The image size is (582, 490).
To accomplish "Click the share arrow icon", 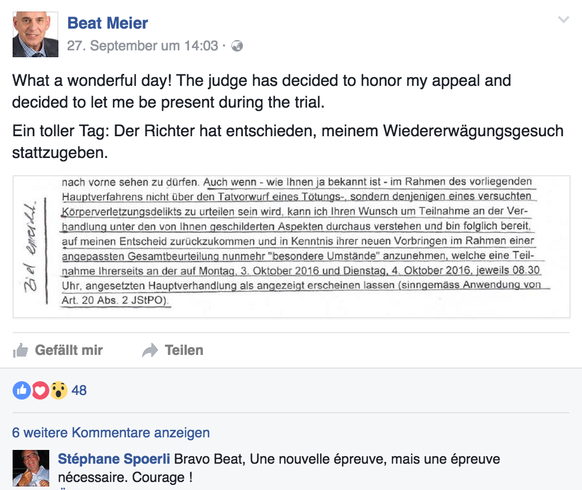I will (150, 350).
